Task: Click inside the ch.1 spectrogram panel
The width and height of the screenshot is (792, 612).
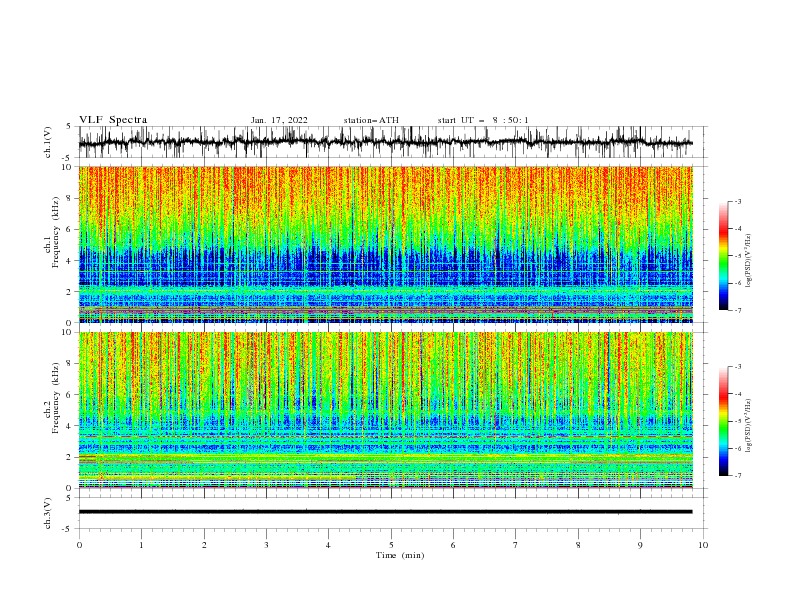Action: point(385,244)
